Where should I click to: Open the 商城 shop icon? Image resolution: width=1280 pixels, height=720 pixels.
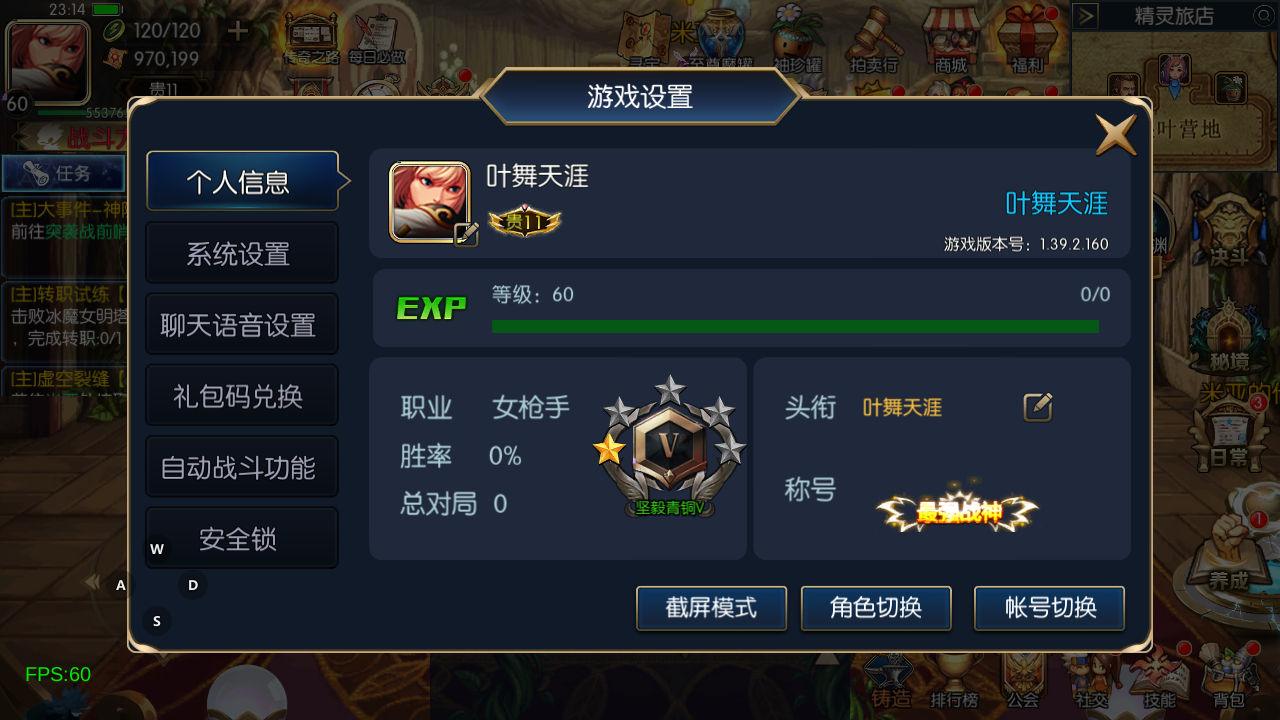[950, 42]
